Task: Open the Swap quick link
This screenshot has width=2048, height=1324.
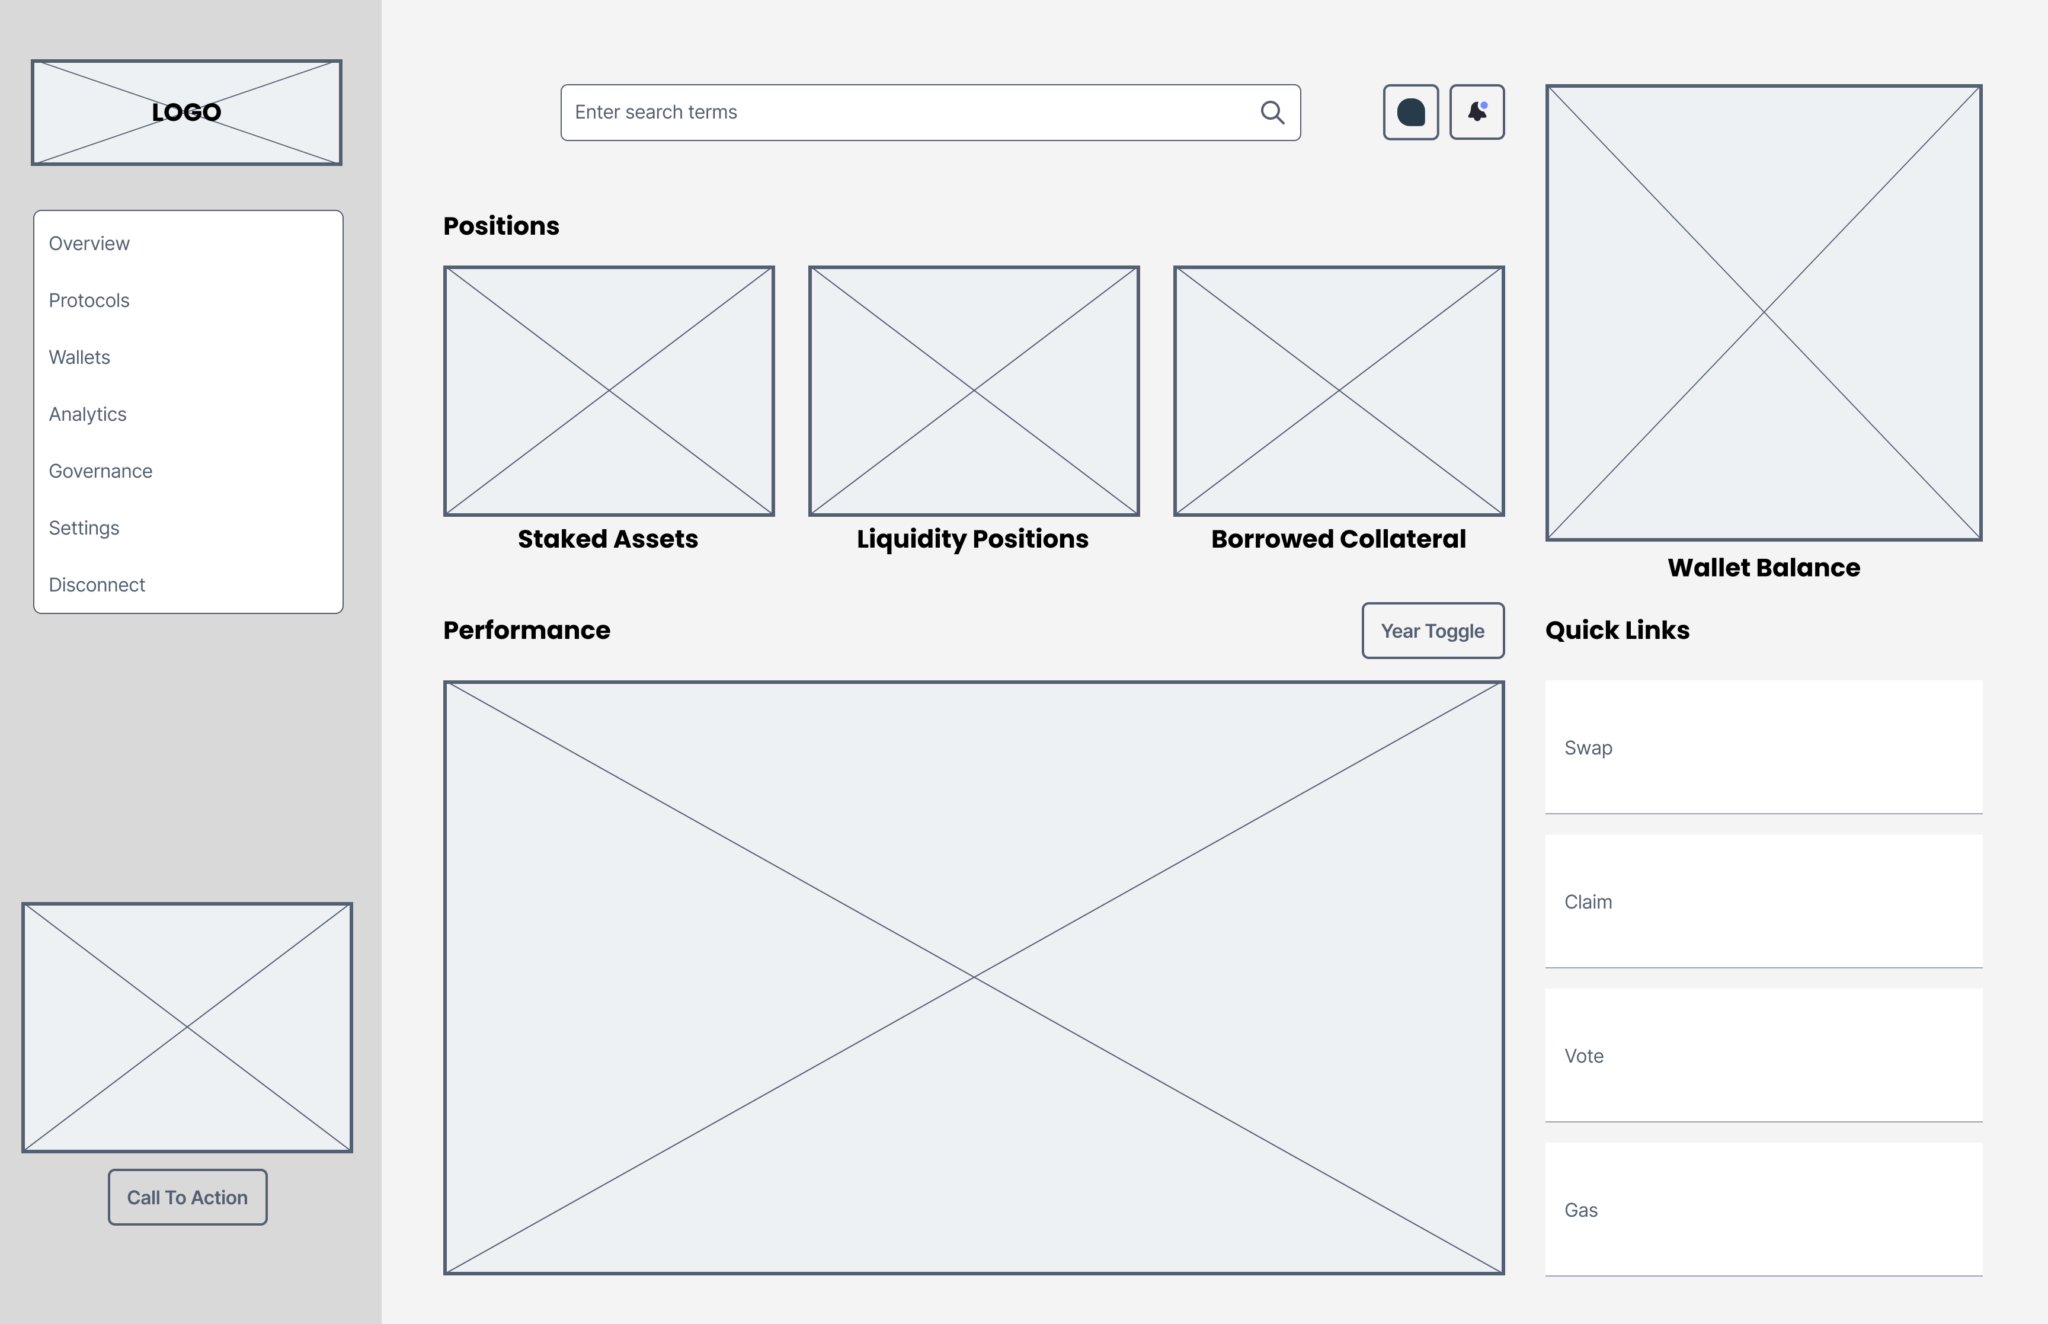Action: point(1763,748)
